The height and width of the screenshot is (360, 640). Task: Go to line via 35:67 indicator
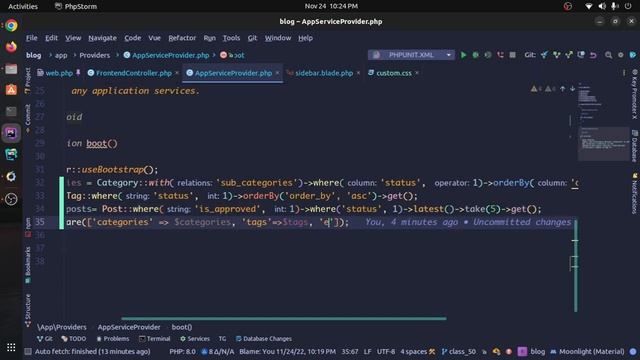pos(350,351)
